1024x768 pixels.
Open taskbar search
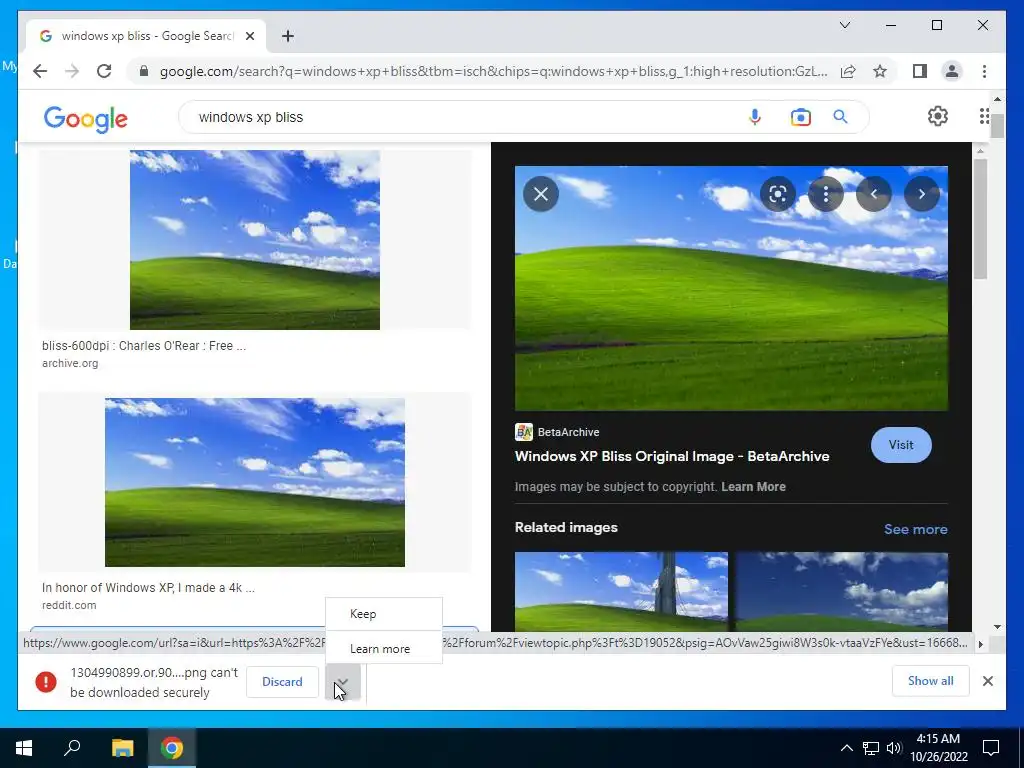click(x=72, y=748)
